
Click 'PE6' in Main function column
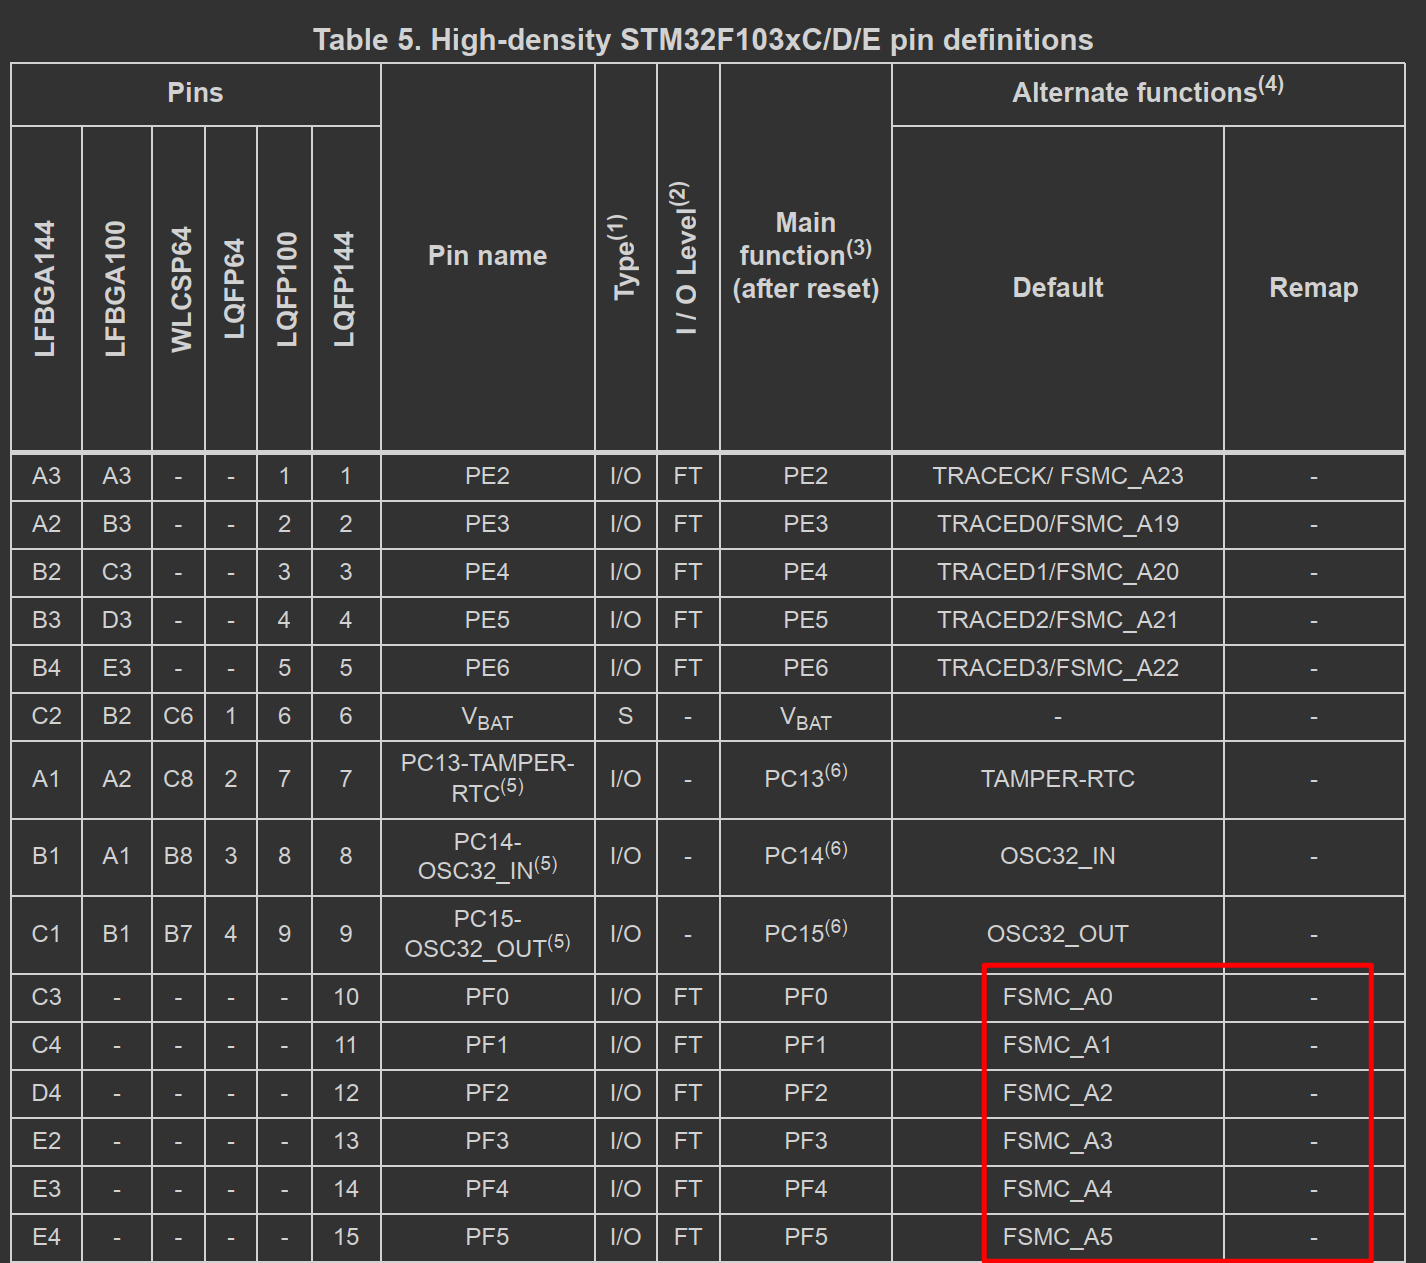tap(806, 668)
